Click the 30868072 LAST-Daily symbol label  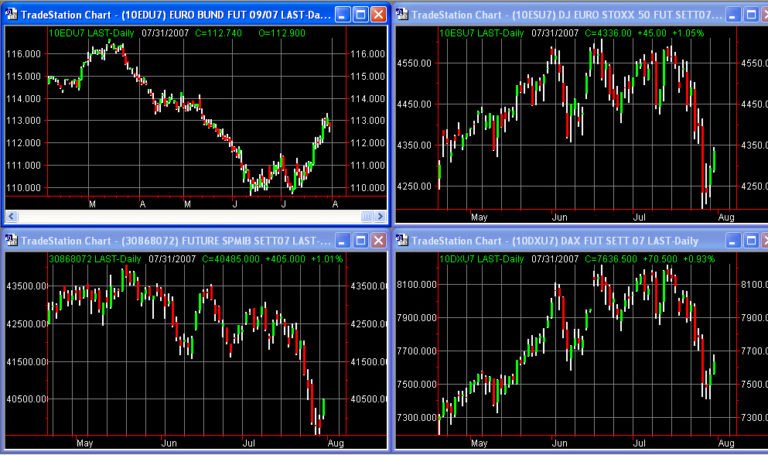click(95, 259)
